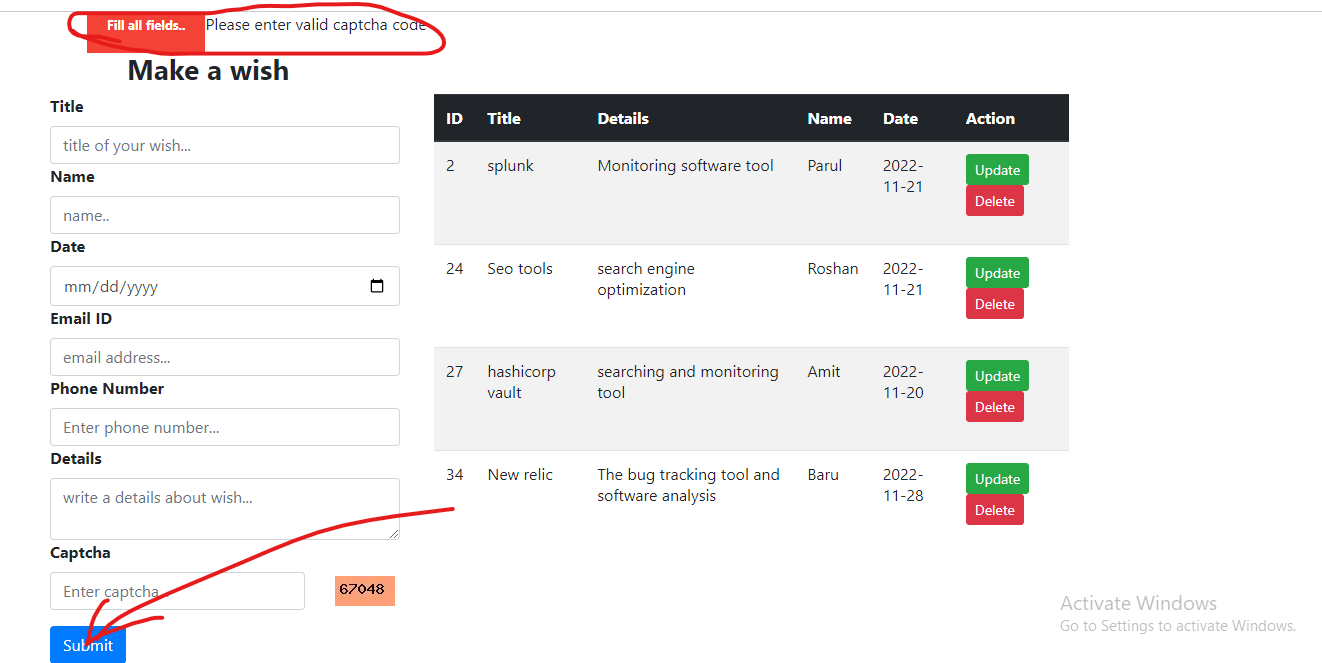Click the Enter captcha input box
Viewport: 1322px width, 663px height.
click(x=177, y=591)
